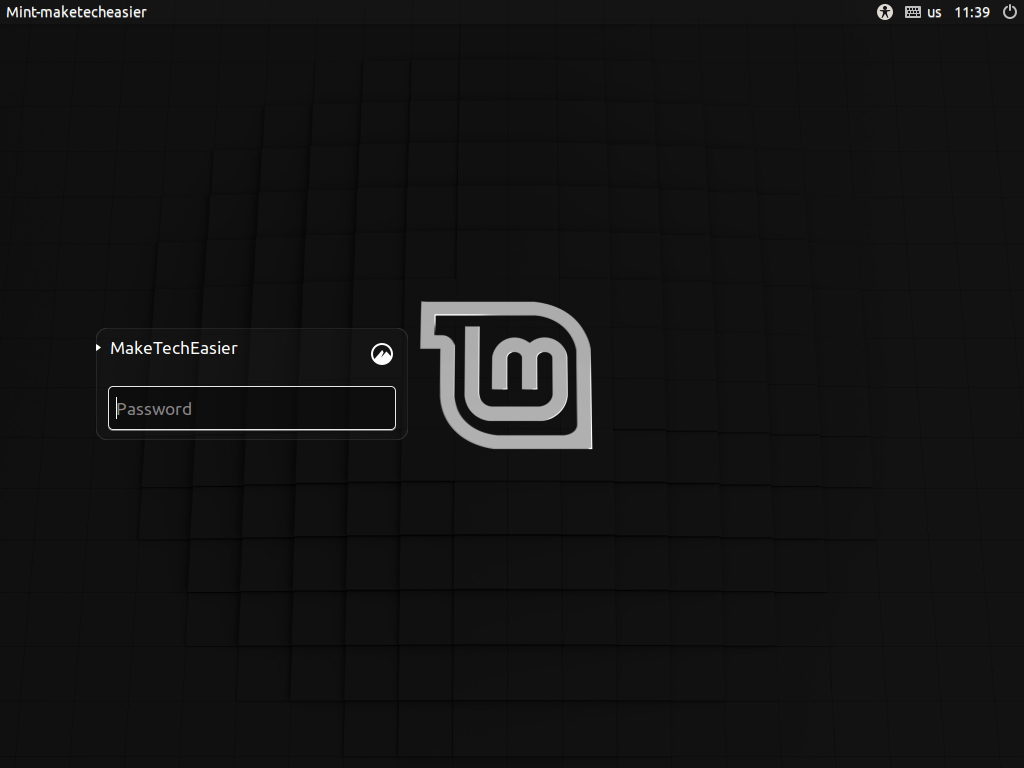The width and height of the screenshot is (1024, 768).
Task: Click the session badge next to MakeTechEasier
Action: point(382,353)
